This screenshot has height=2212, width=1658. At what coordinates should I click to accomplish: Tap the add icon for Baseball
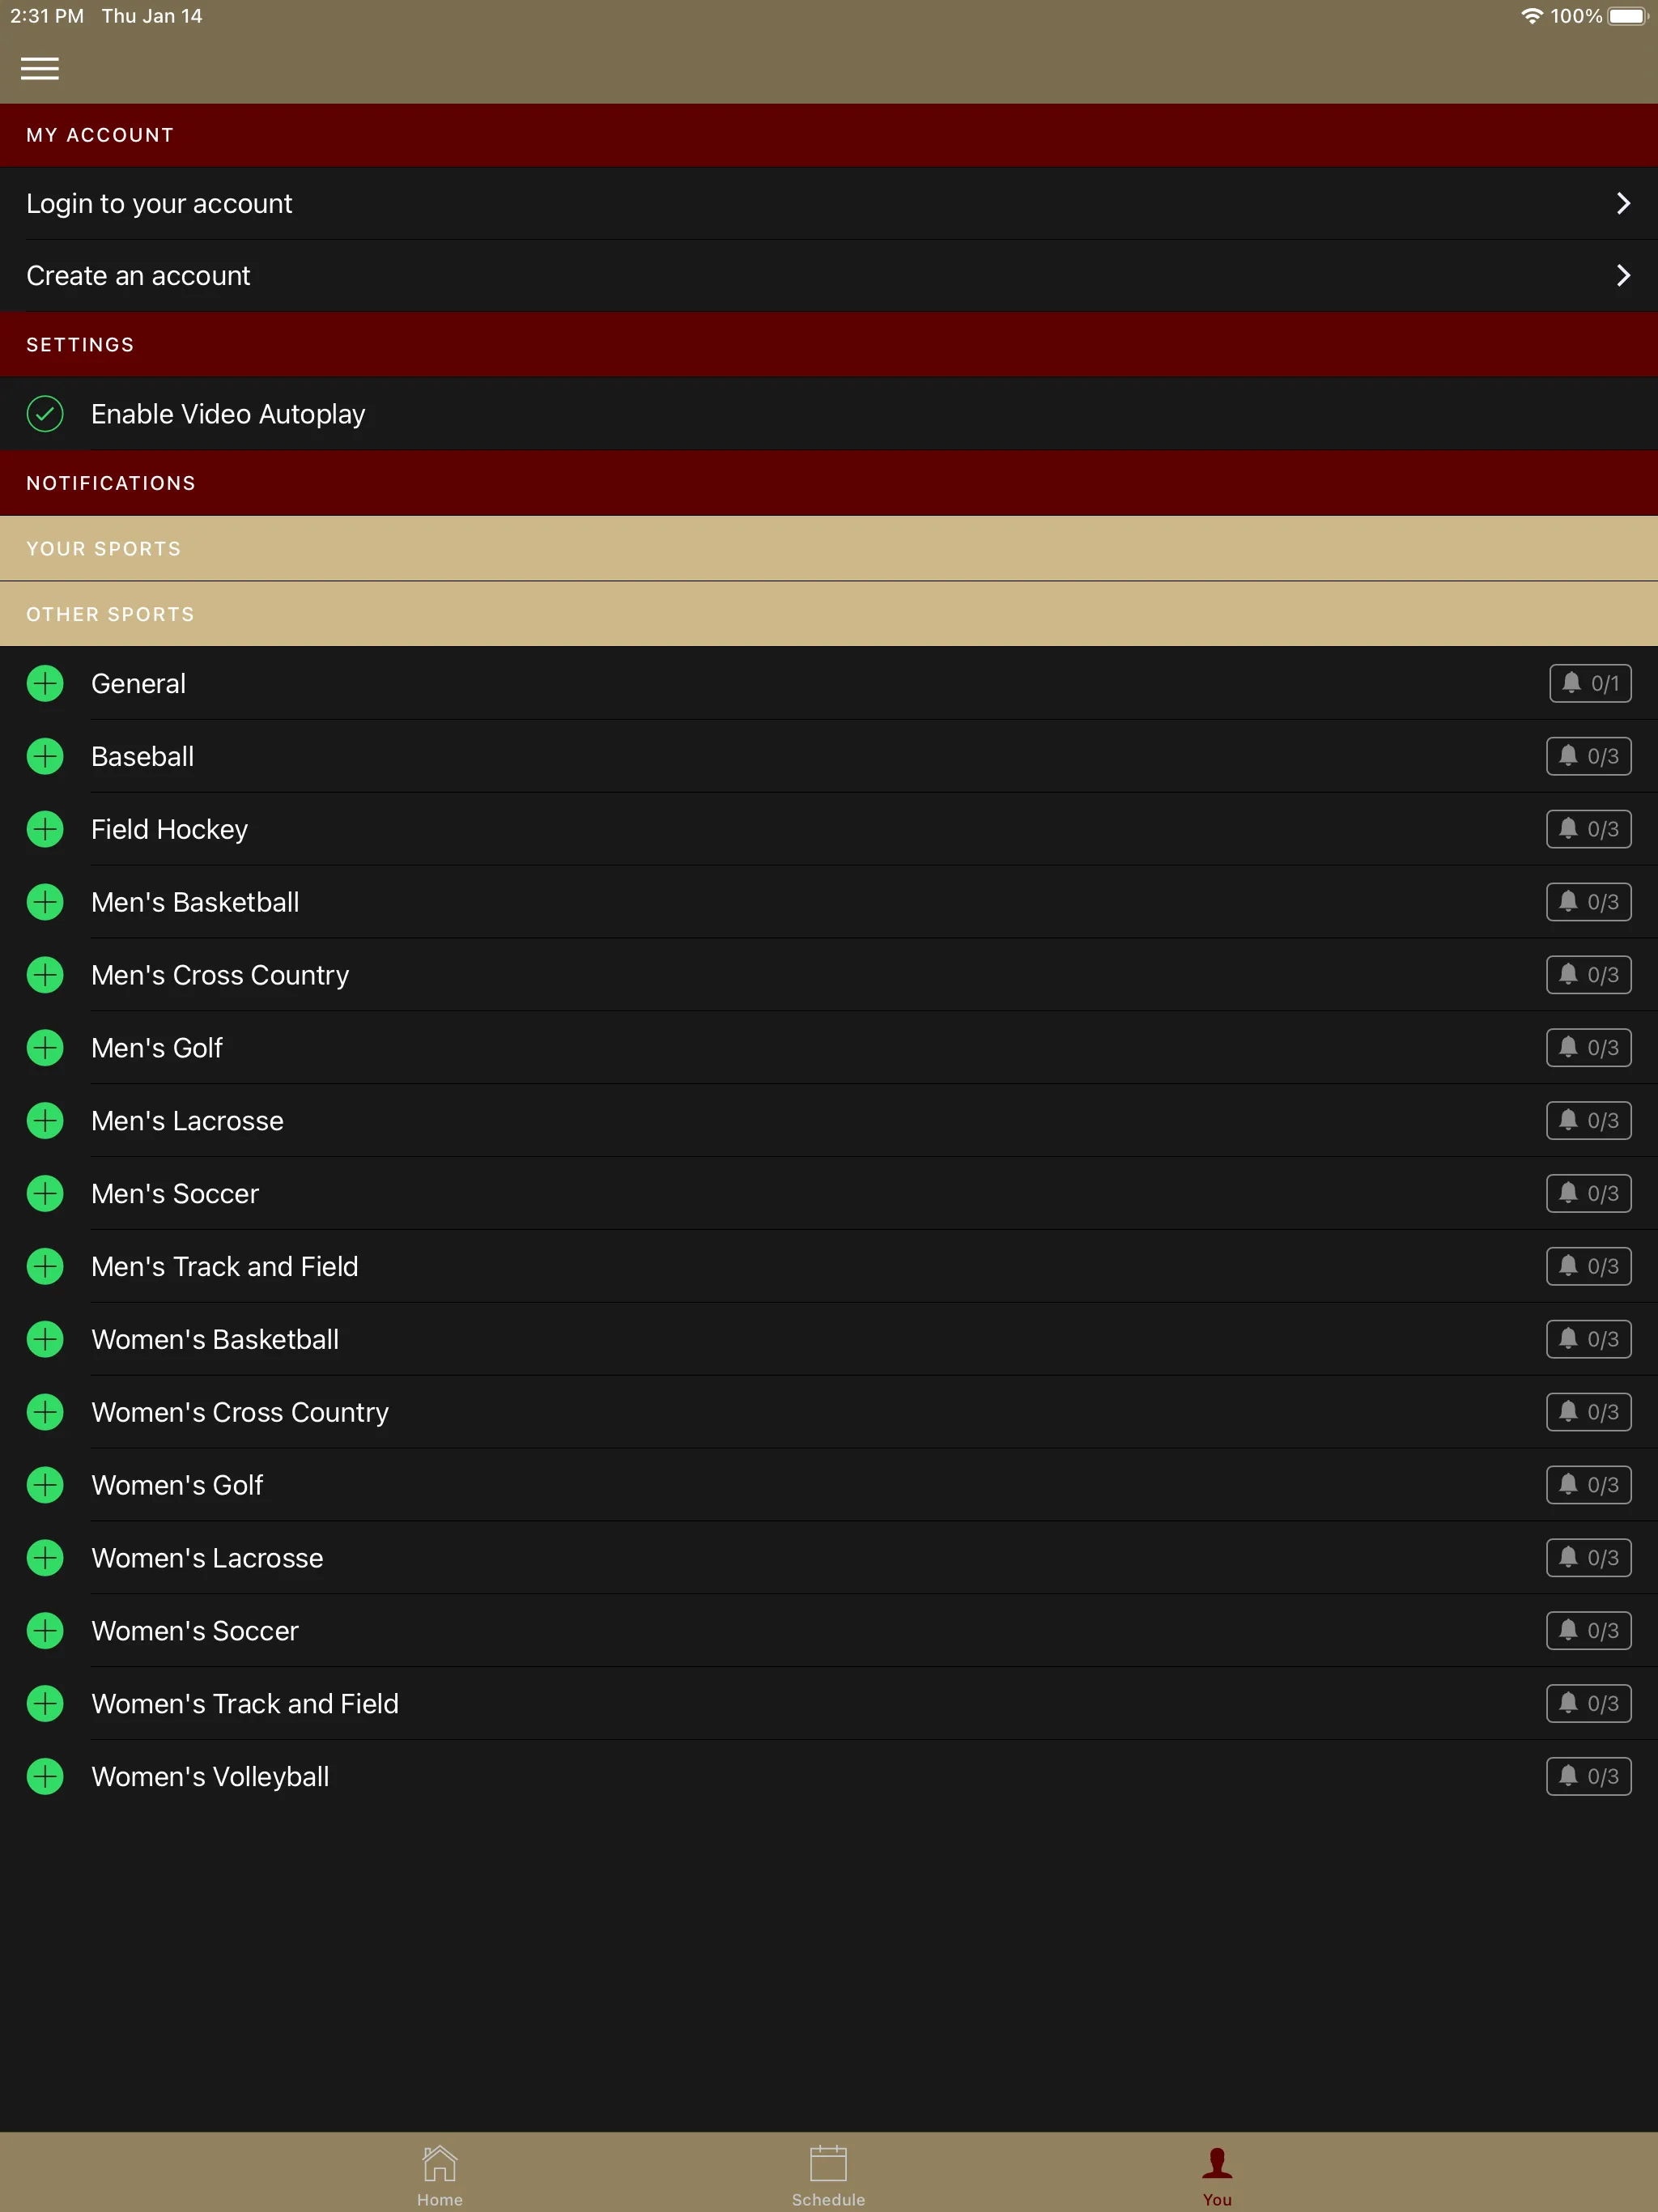pyautogui.click(x=45, y=756)
